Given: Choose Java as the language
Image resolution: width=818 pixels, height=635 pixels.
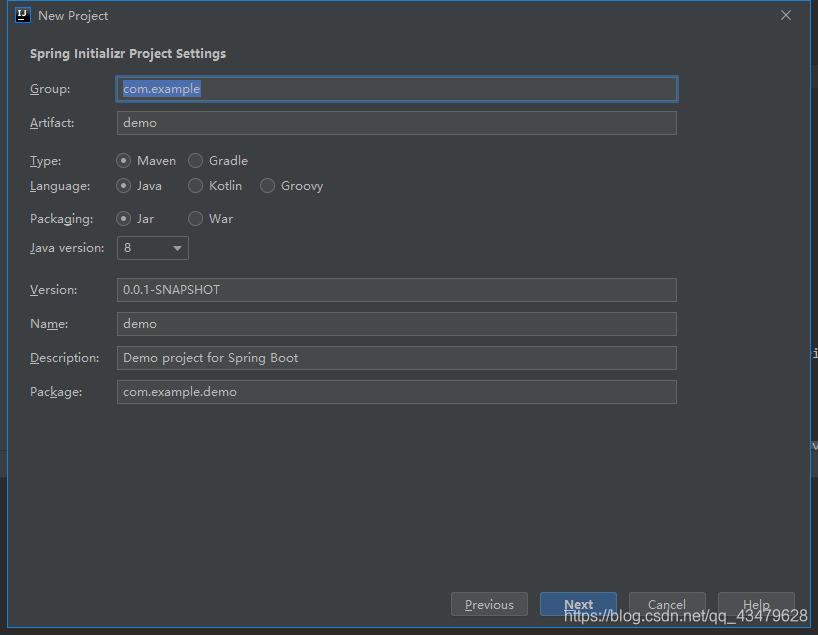Looking at the screenshot, I should tap(139, 186).
